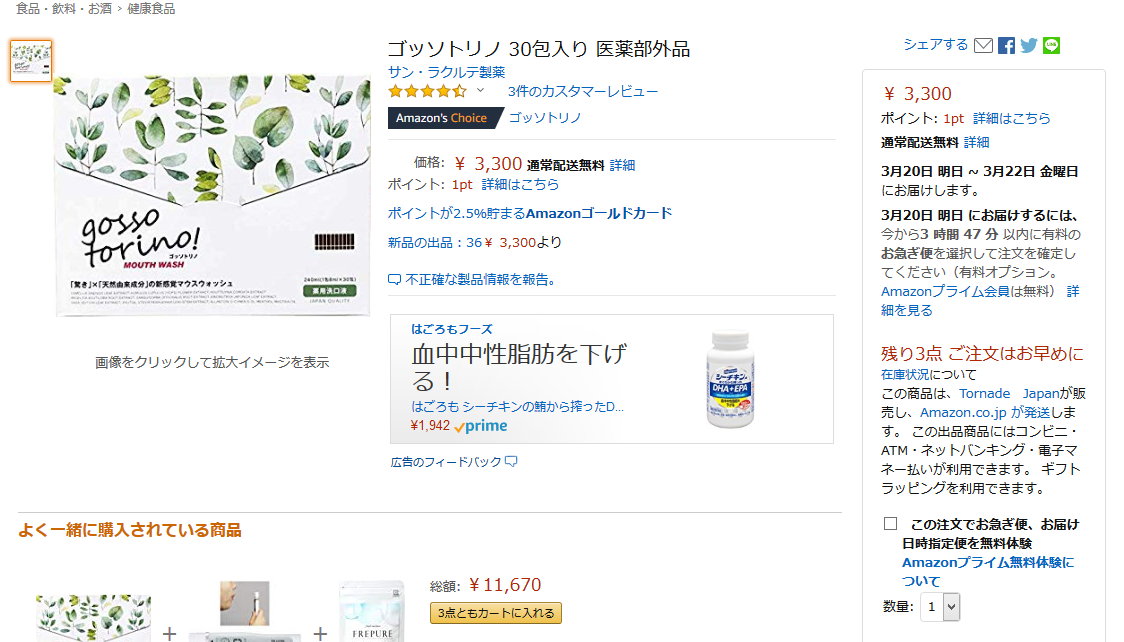
Task: Share this product on Facebook
Action: (1006, 45)
